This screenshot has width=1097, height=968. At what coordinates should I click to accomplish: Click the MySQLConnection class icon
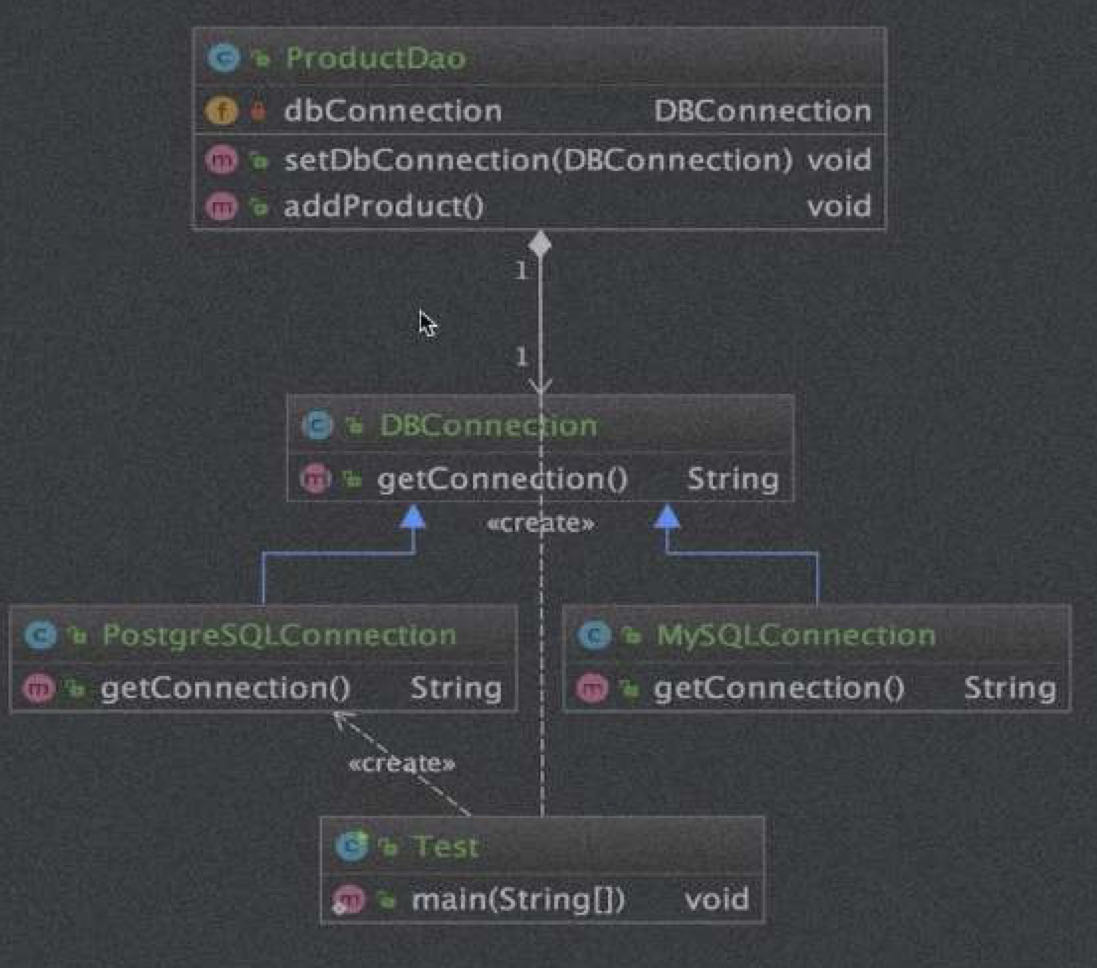coord(595,635)
